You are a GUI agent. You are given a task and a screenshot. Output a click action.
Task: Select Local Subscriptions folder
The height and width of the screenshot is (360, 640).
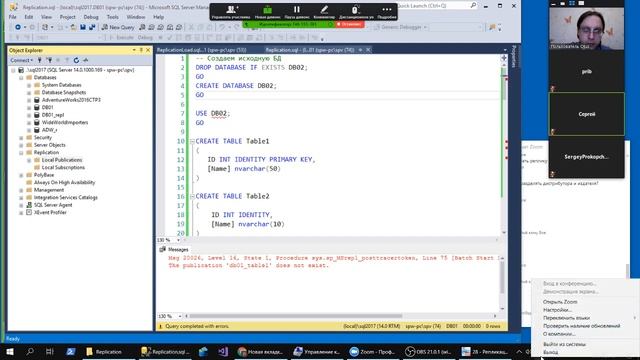tap(63, 168)
